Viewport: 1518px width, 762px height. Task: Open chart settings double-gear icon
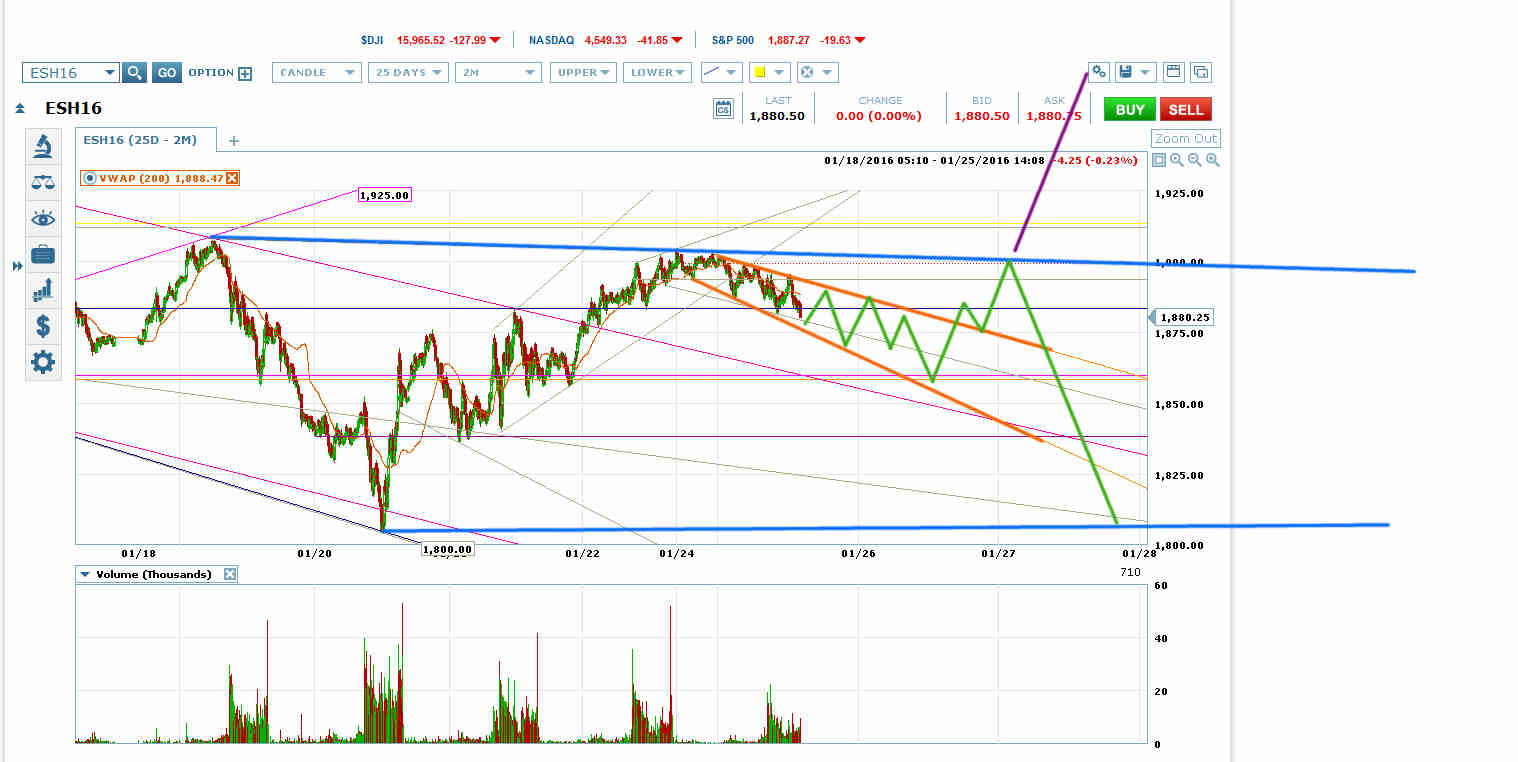pyautogui.click(x=1099, y=72)
